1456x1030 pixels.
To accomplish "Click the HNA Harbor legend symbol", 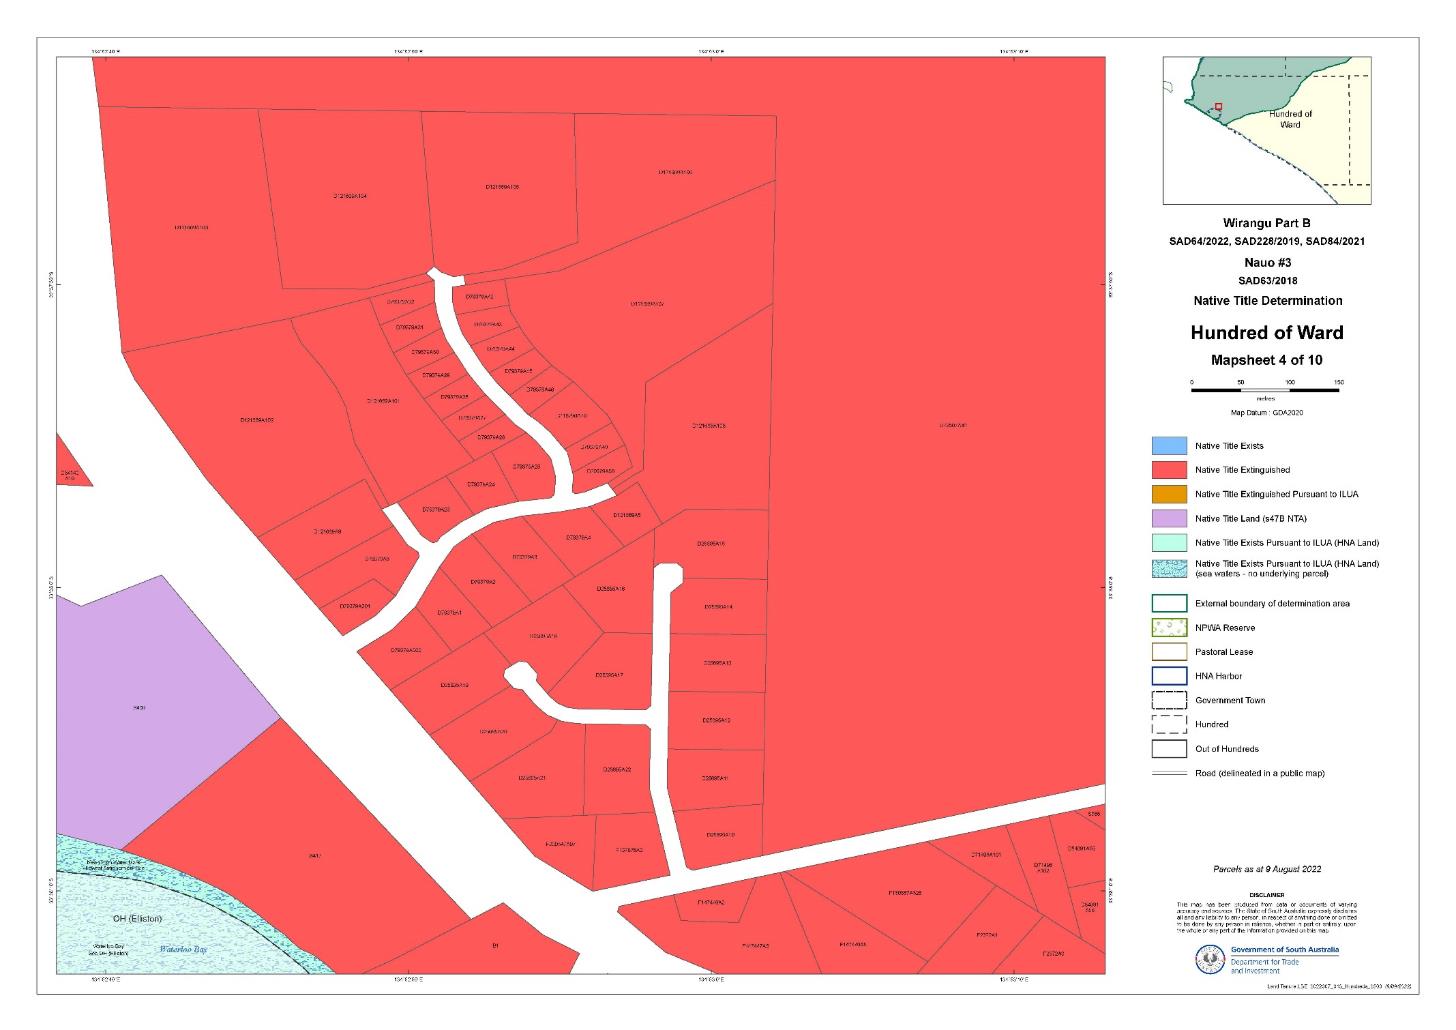I will [x=1169, y=676].
